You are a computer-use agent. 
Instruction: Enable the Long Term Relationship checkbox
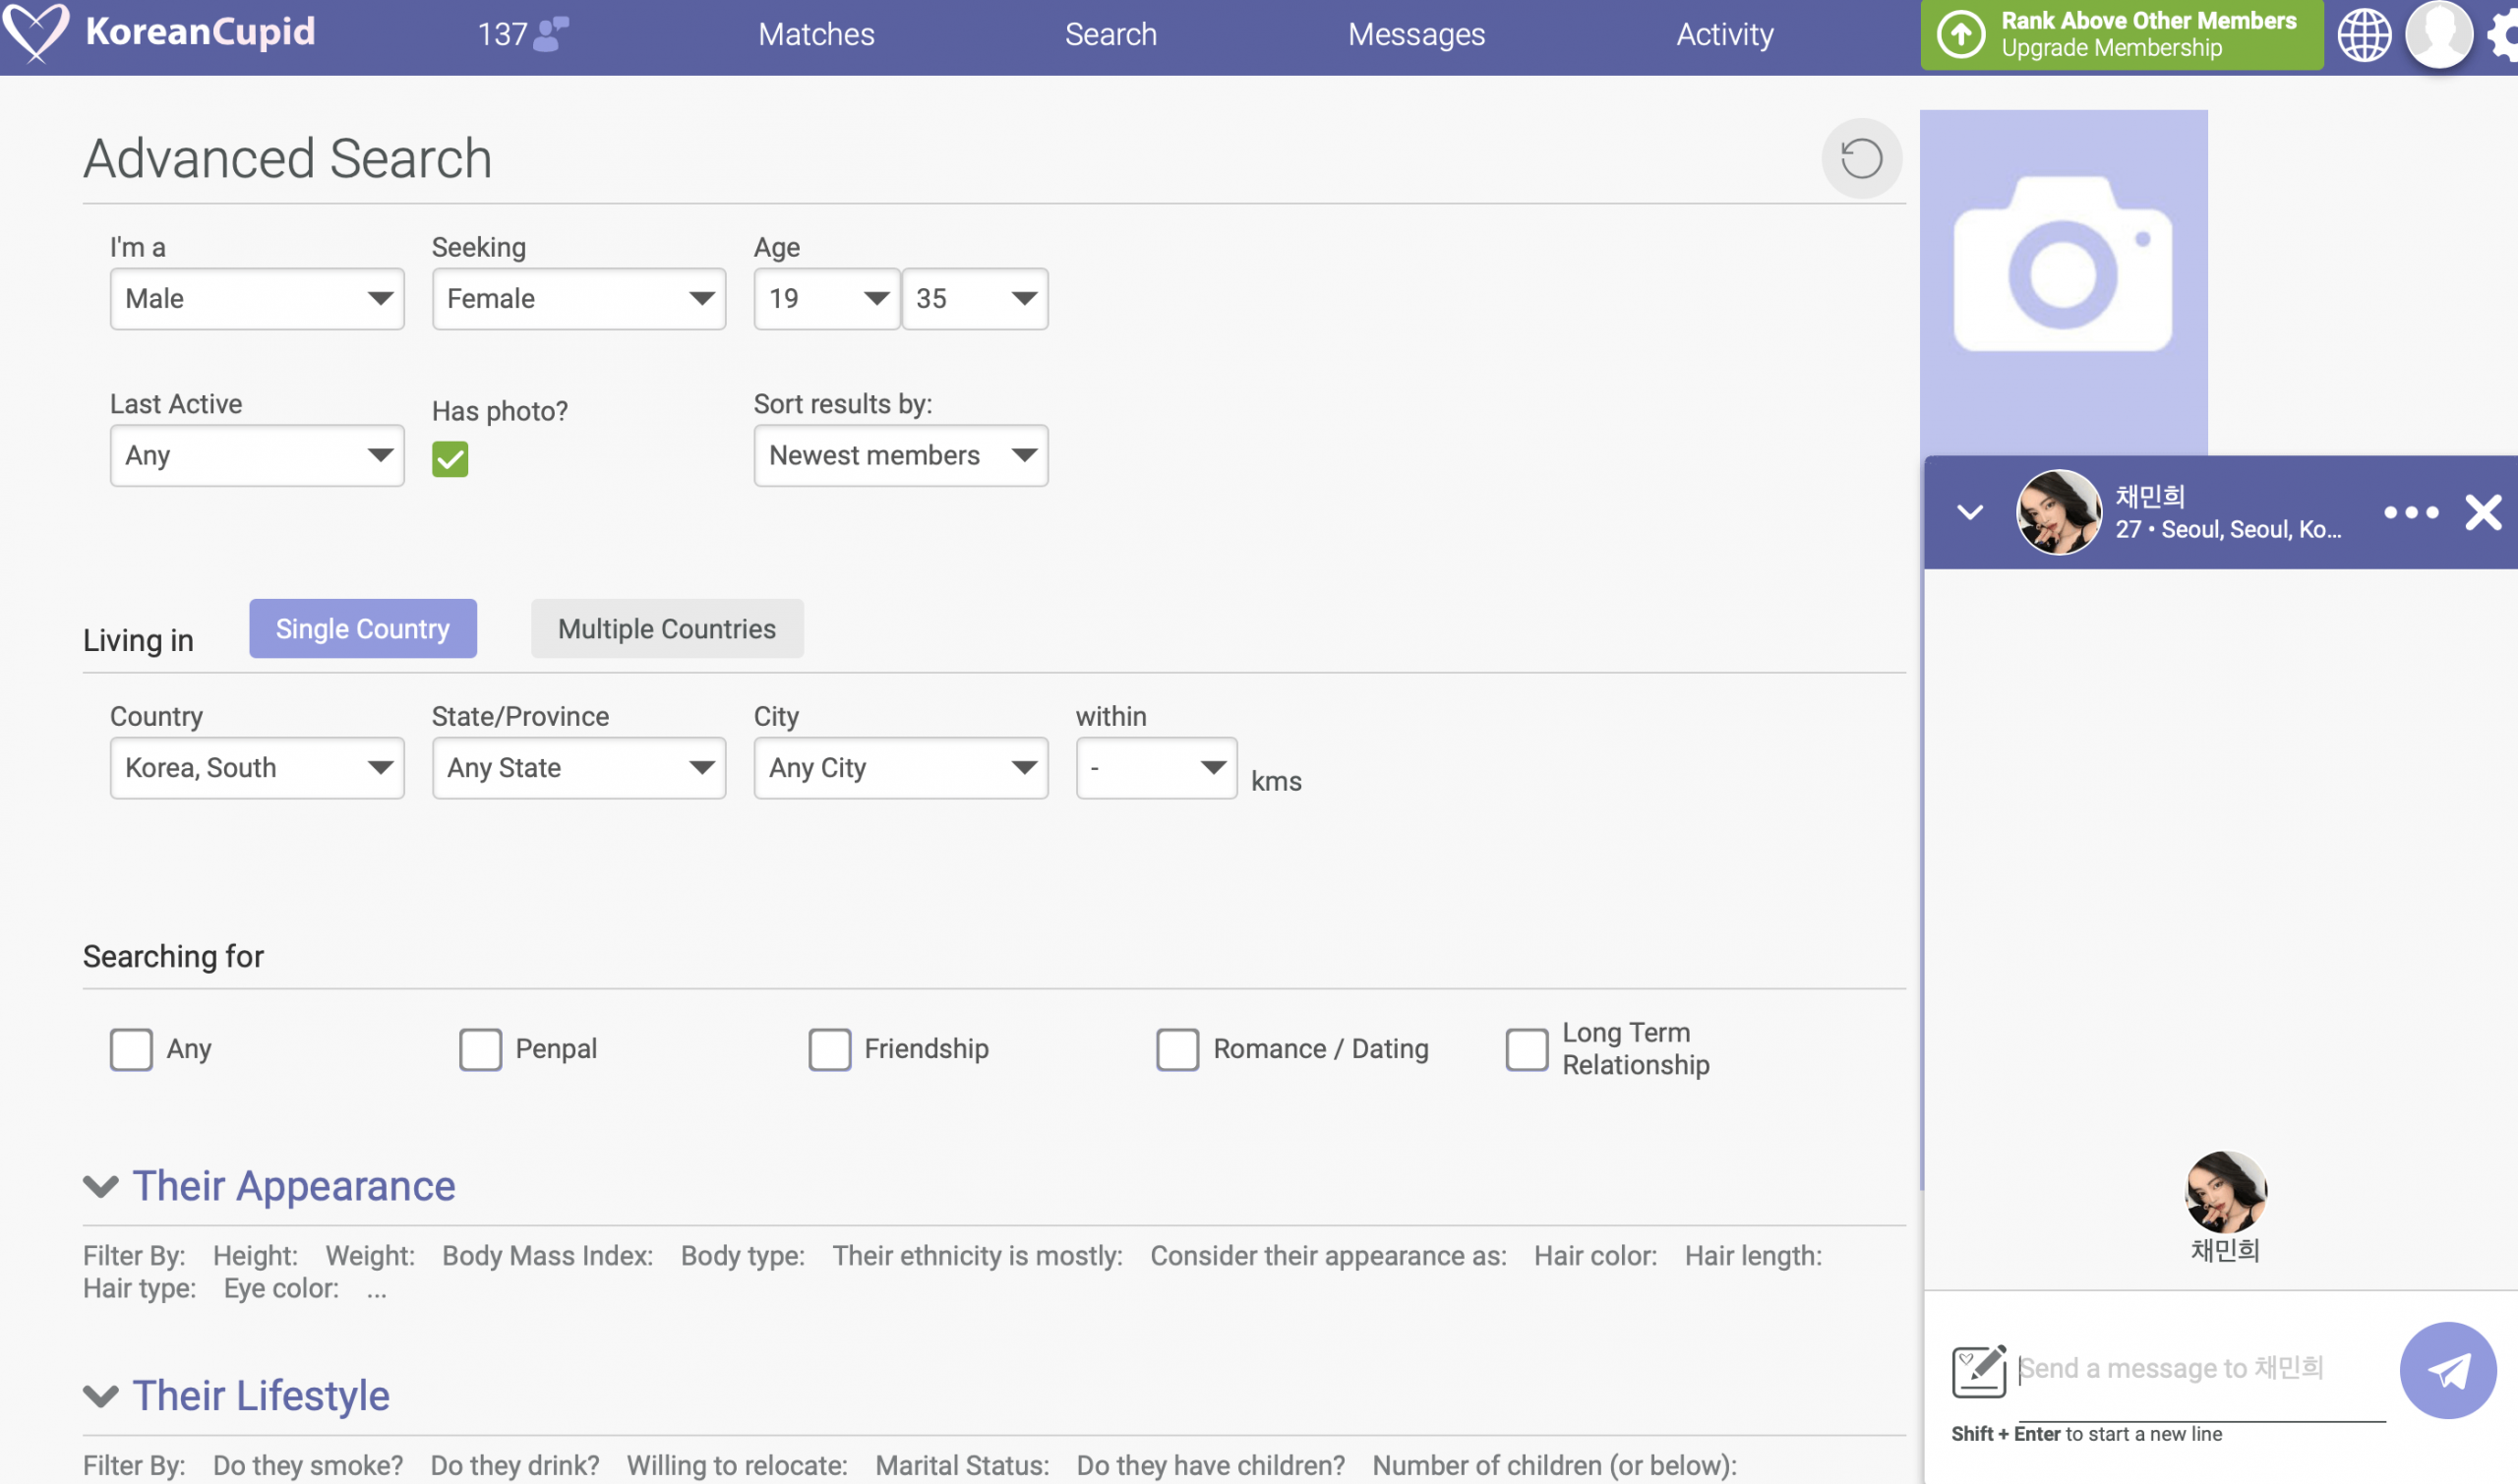[1527, 1047]
